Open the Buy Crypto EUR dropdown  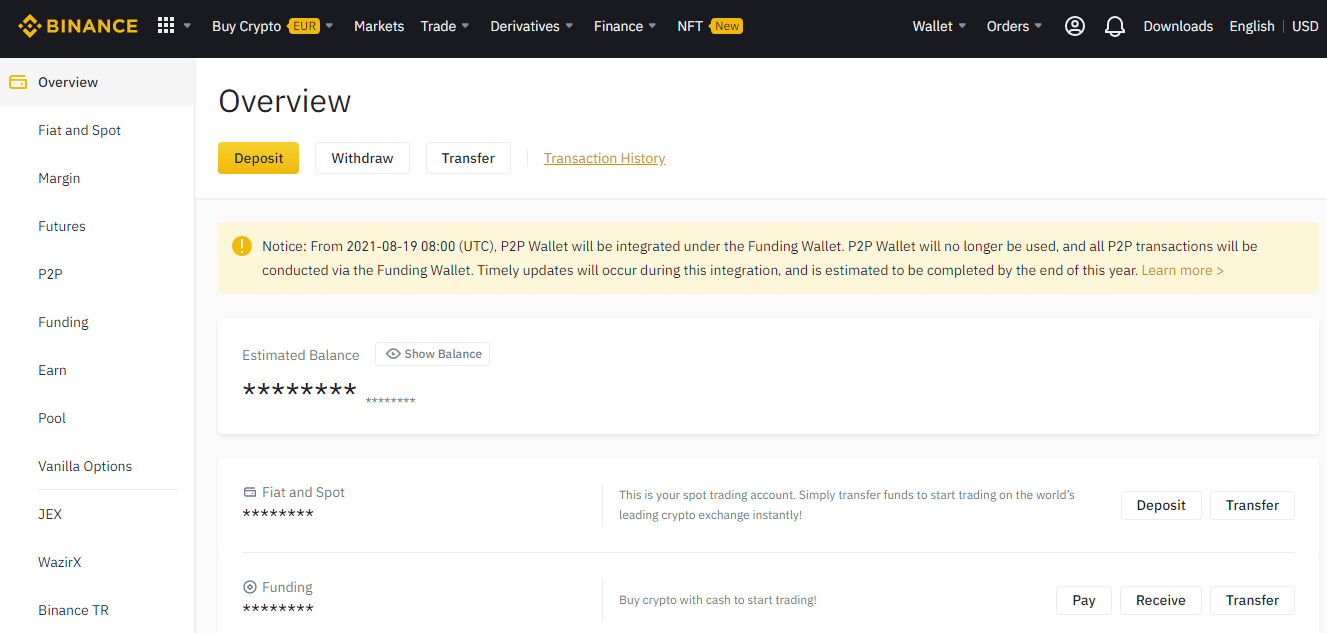(x=273, y=26)
